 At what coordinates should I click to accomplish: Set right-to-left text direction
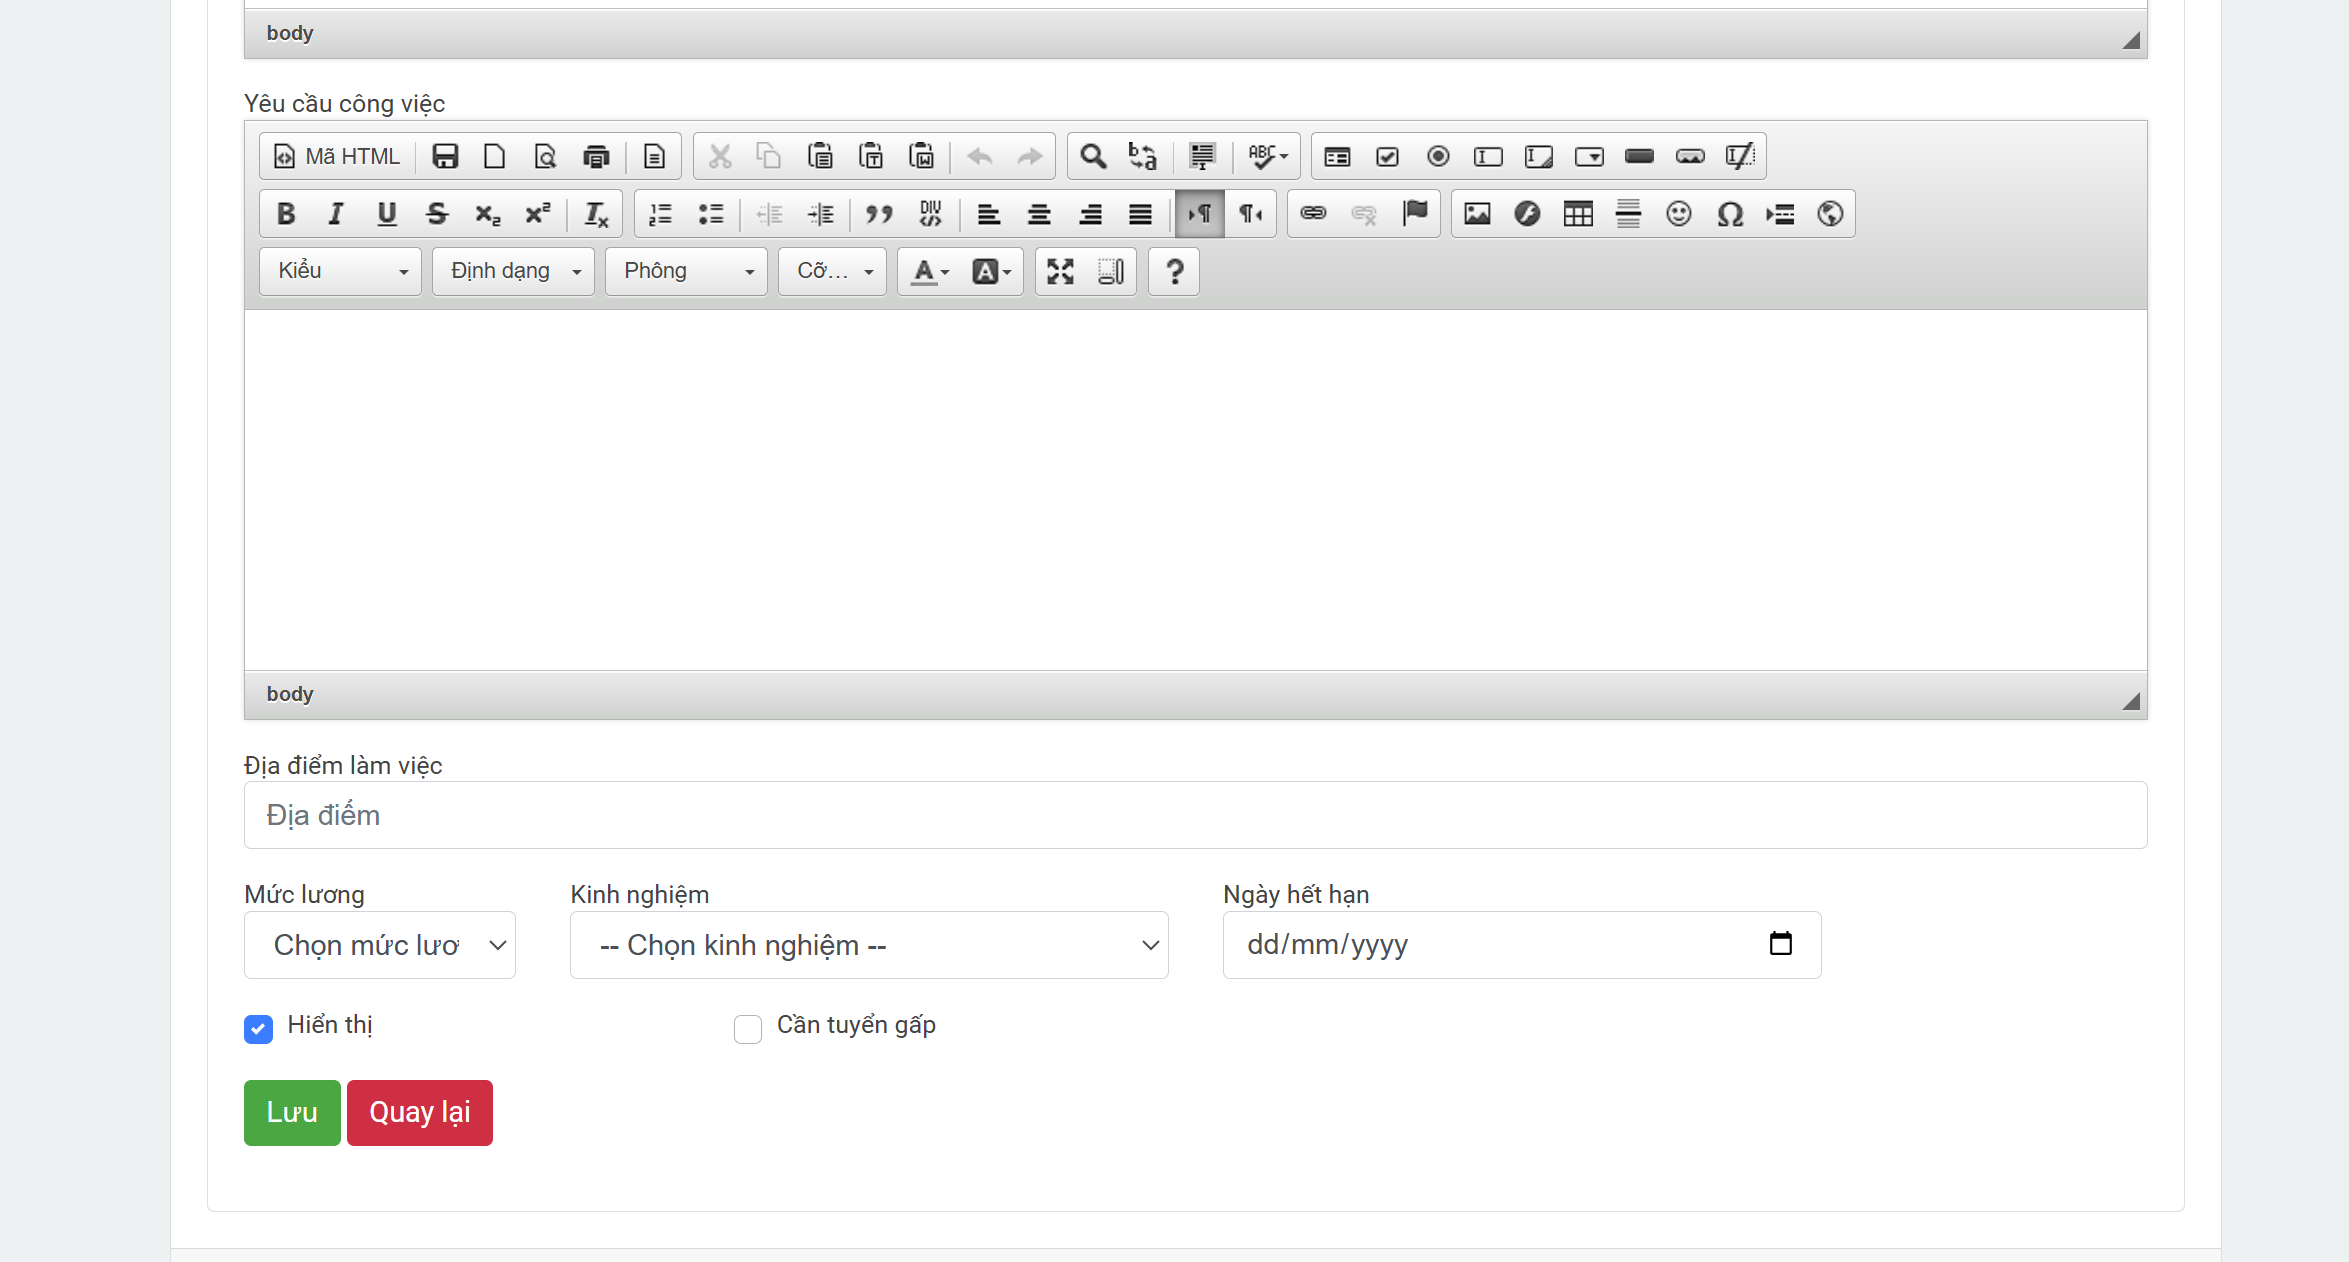1250,214
